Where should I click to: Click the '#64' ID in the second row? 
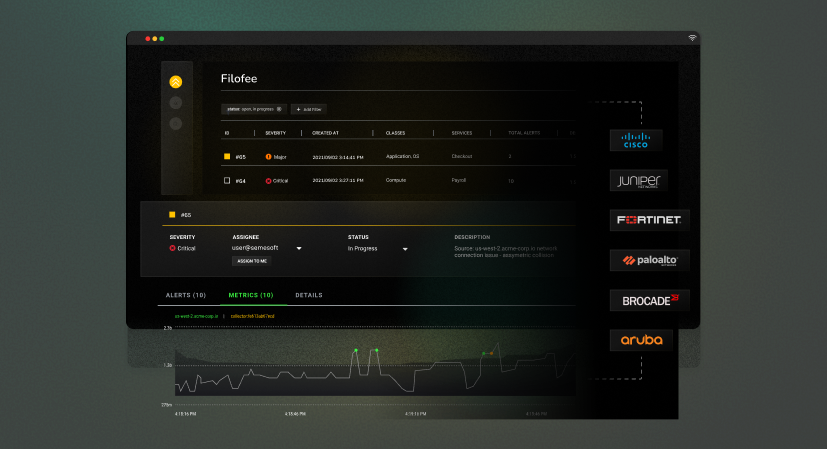[x=241, y=181]
